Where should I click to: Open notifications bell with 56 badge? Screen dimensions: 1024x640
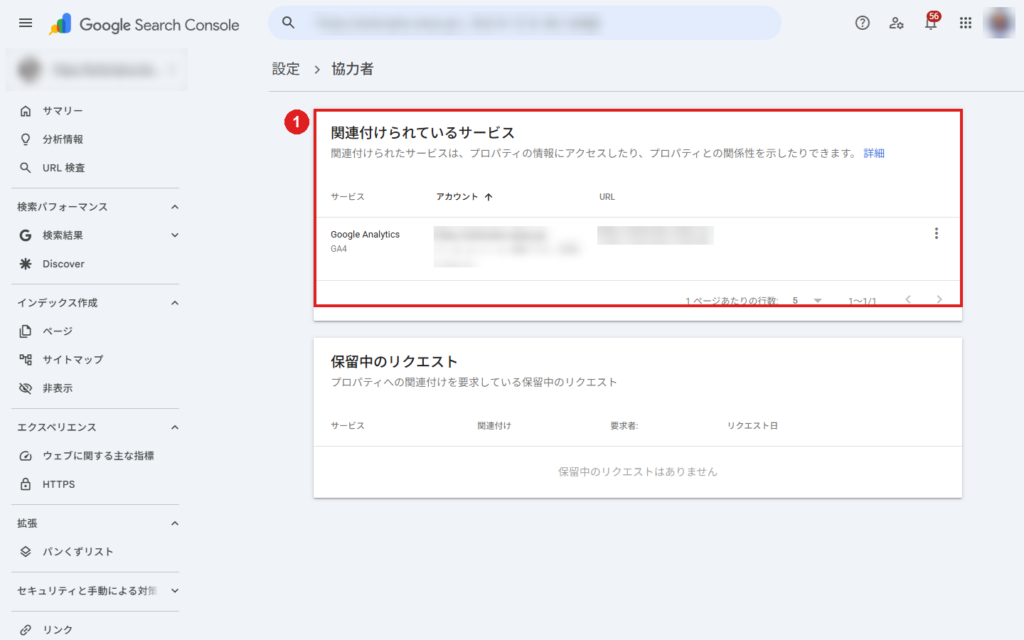931,22
